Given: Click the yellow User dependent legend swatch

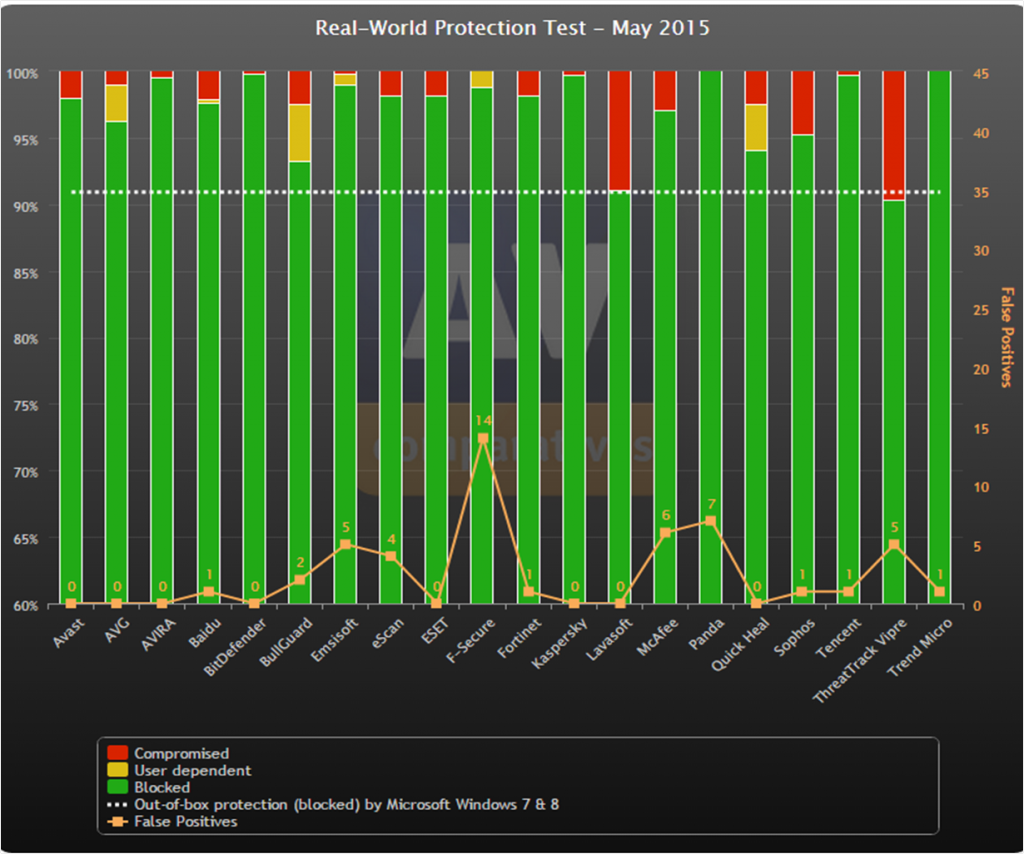Looking at the screenshot, I should tap(118, 770).
